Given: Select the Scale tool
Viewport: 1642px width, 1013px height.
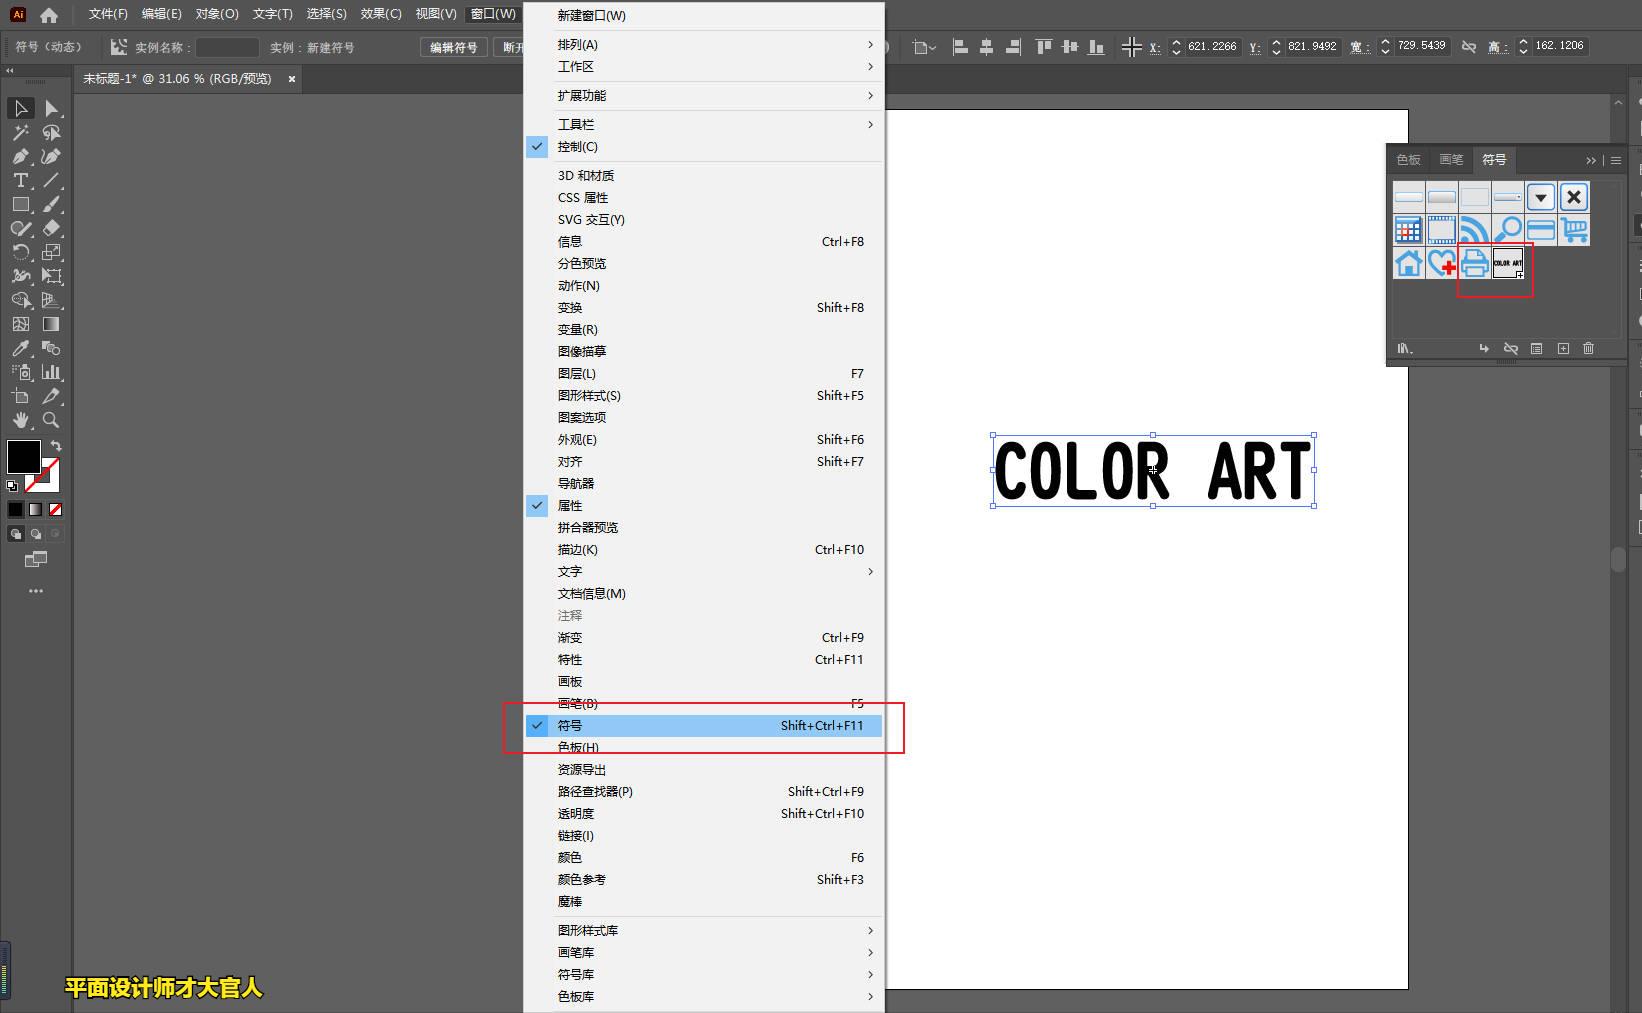Looking at the screenshot, I should pos(52,252).
